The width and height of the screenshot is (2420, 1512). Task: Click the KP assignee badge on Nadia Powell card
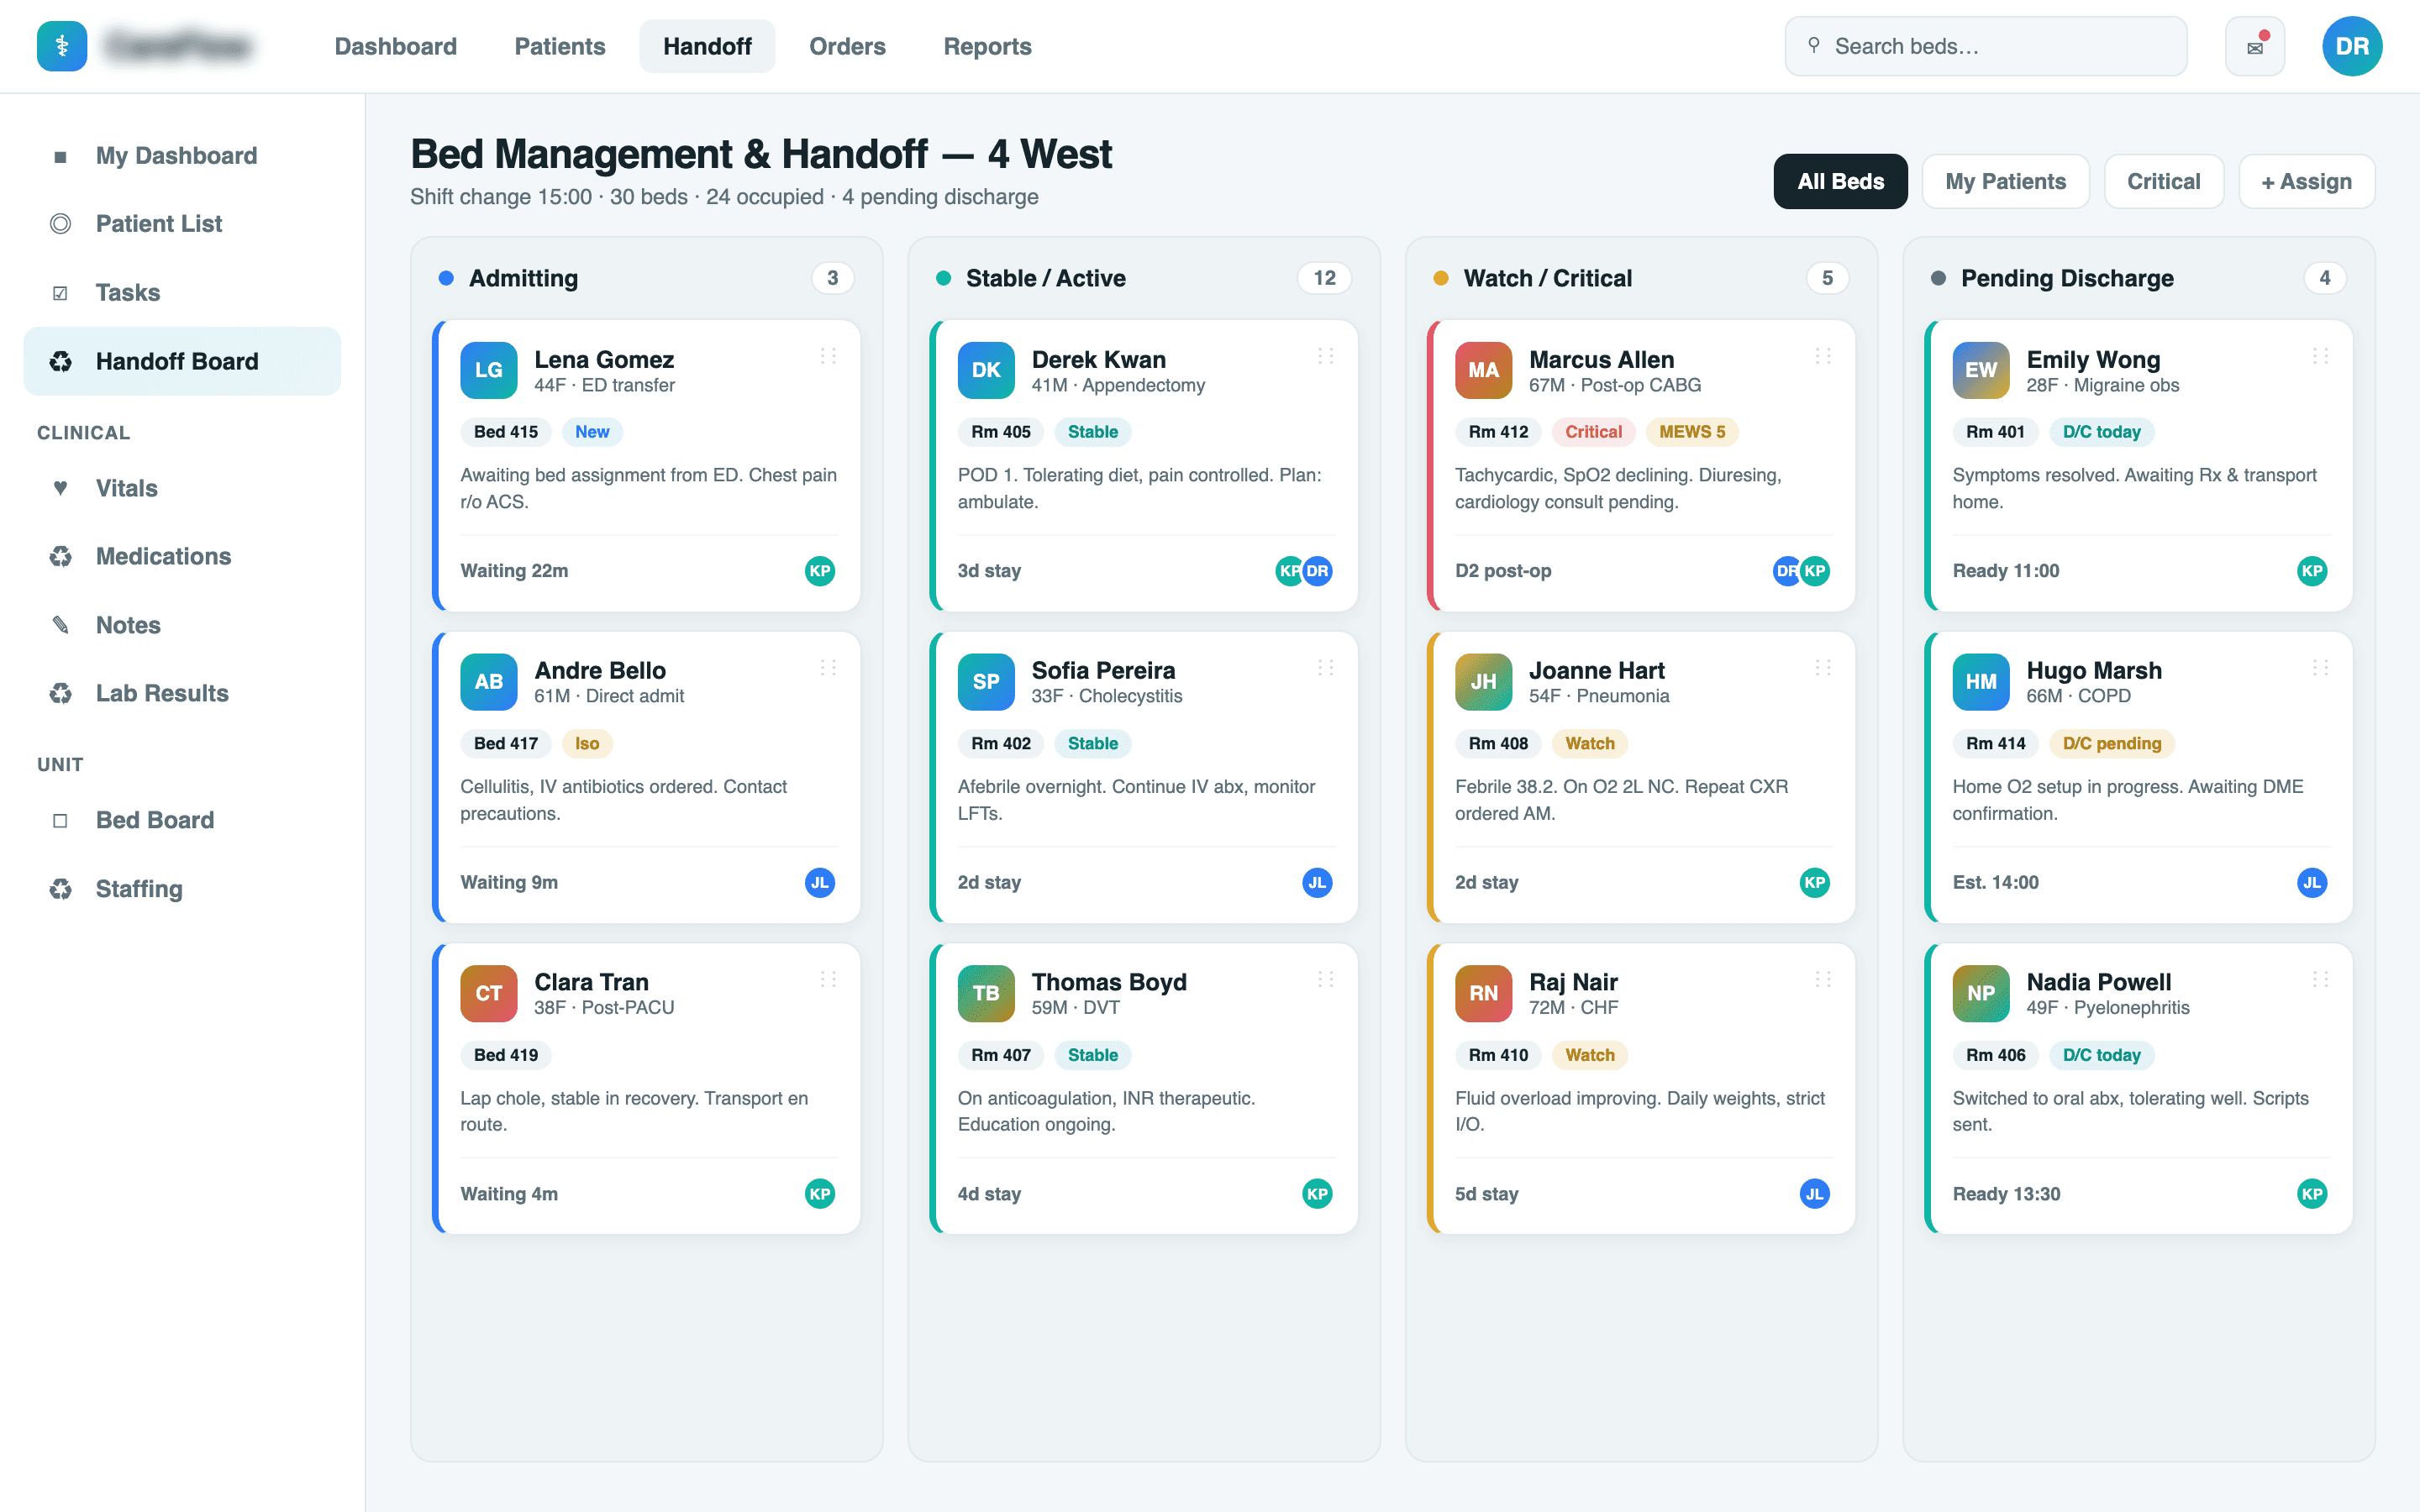(x=2312, y=1194)
